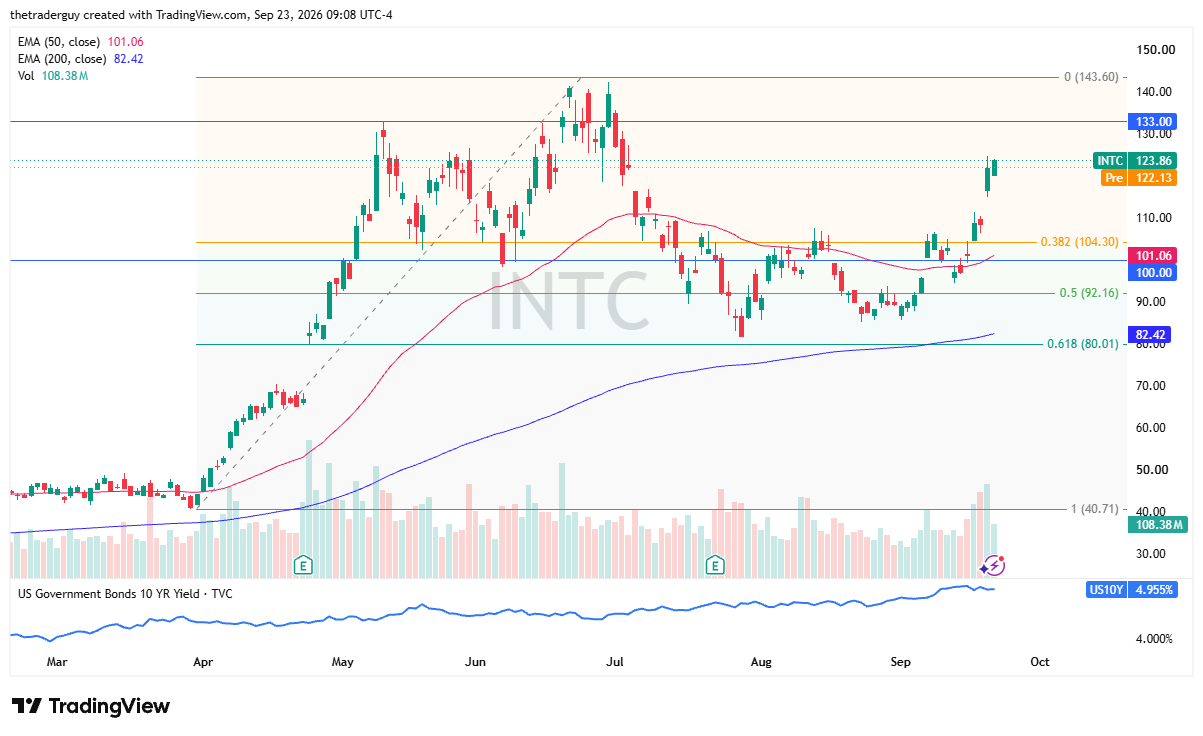
Task: Select the Fibonacci 1 (40.71) level label
Action: point(1095,509)
